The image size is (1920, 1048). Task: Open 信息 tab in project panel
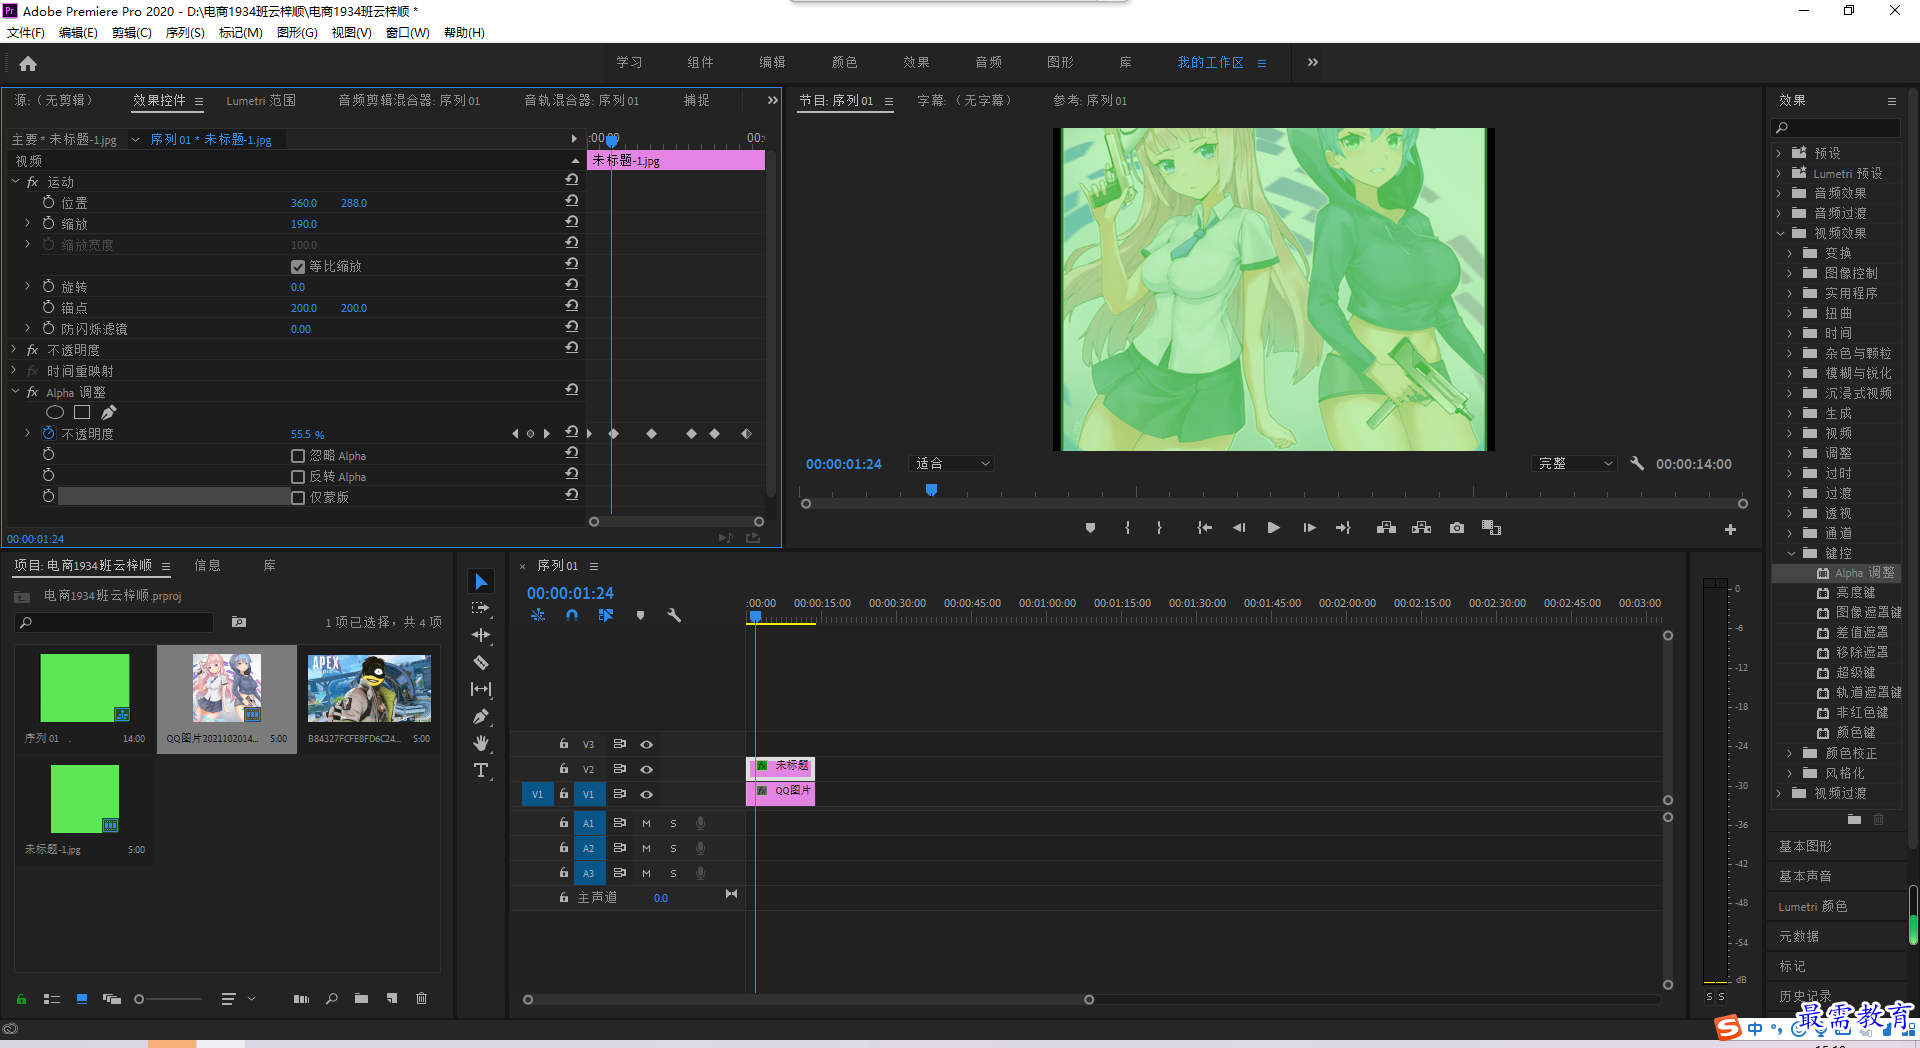pos(208,566)
